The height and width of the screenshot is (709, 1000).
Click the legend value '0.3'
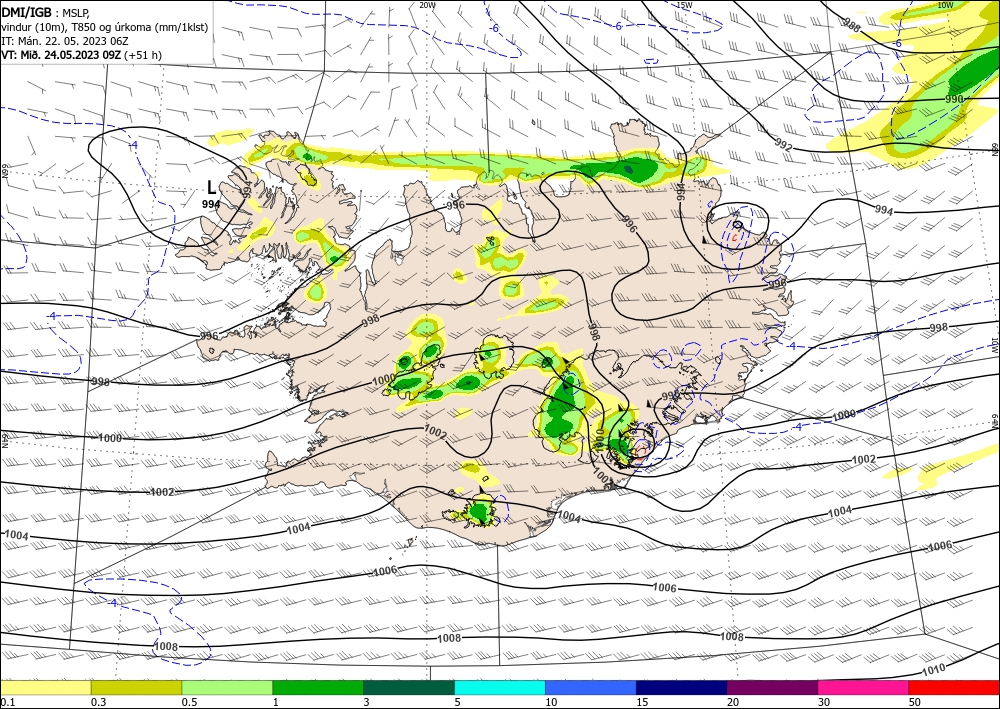tap(98, 702)
